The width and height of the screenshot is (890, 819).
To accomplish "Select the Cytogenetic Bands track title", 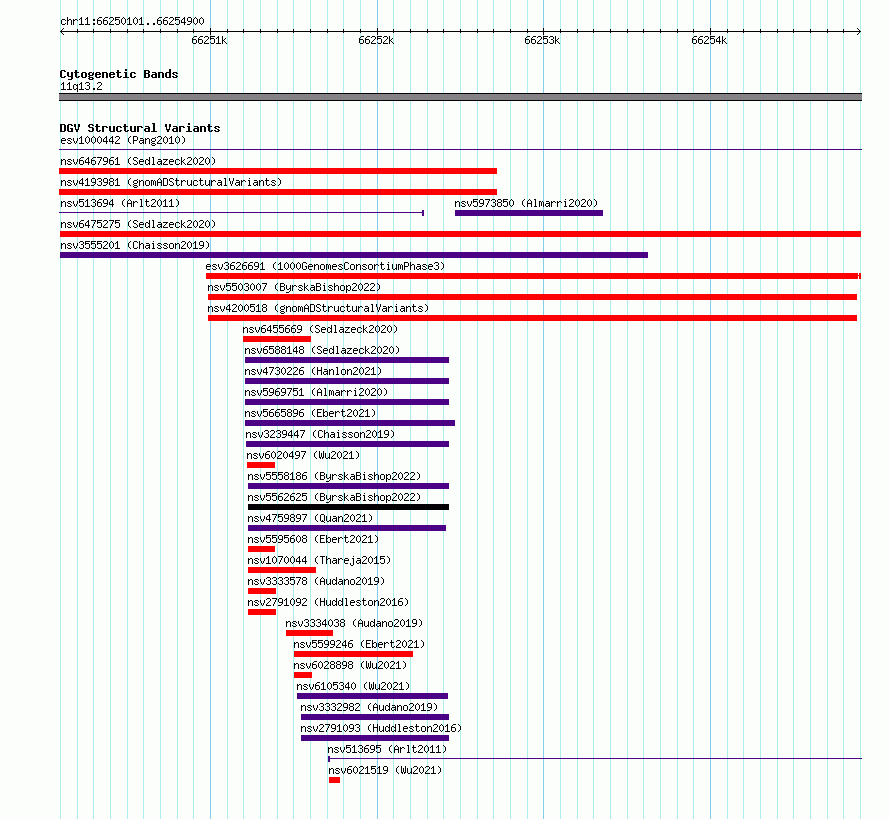I will pyautogui.click(x=119, y=74).
